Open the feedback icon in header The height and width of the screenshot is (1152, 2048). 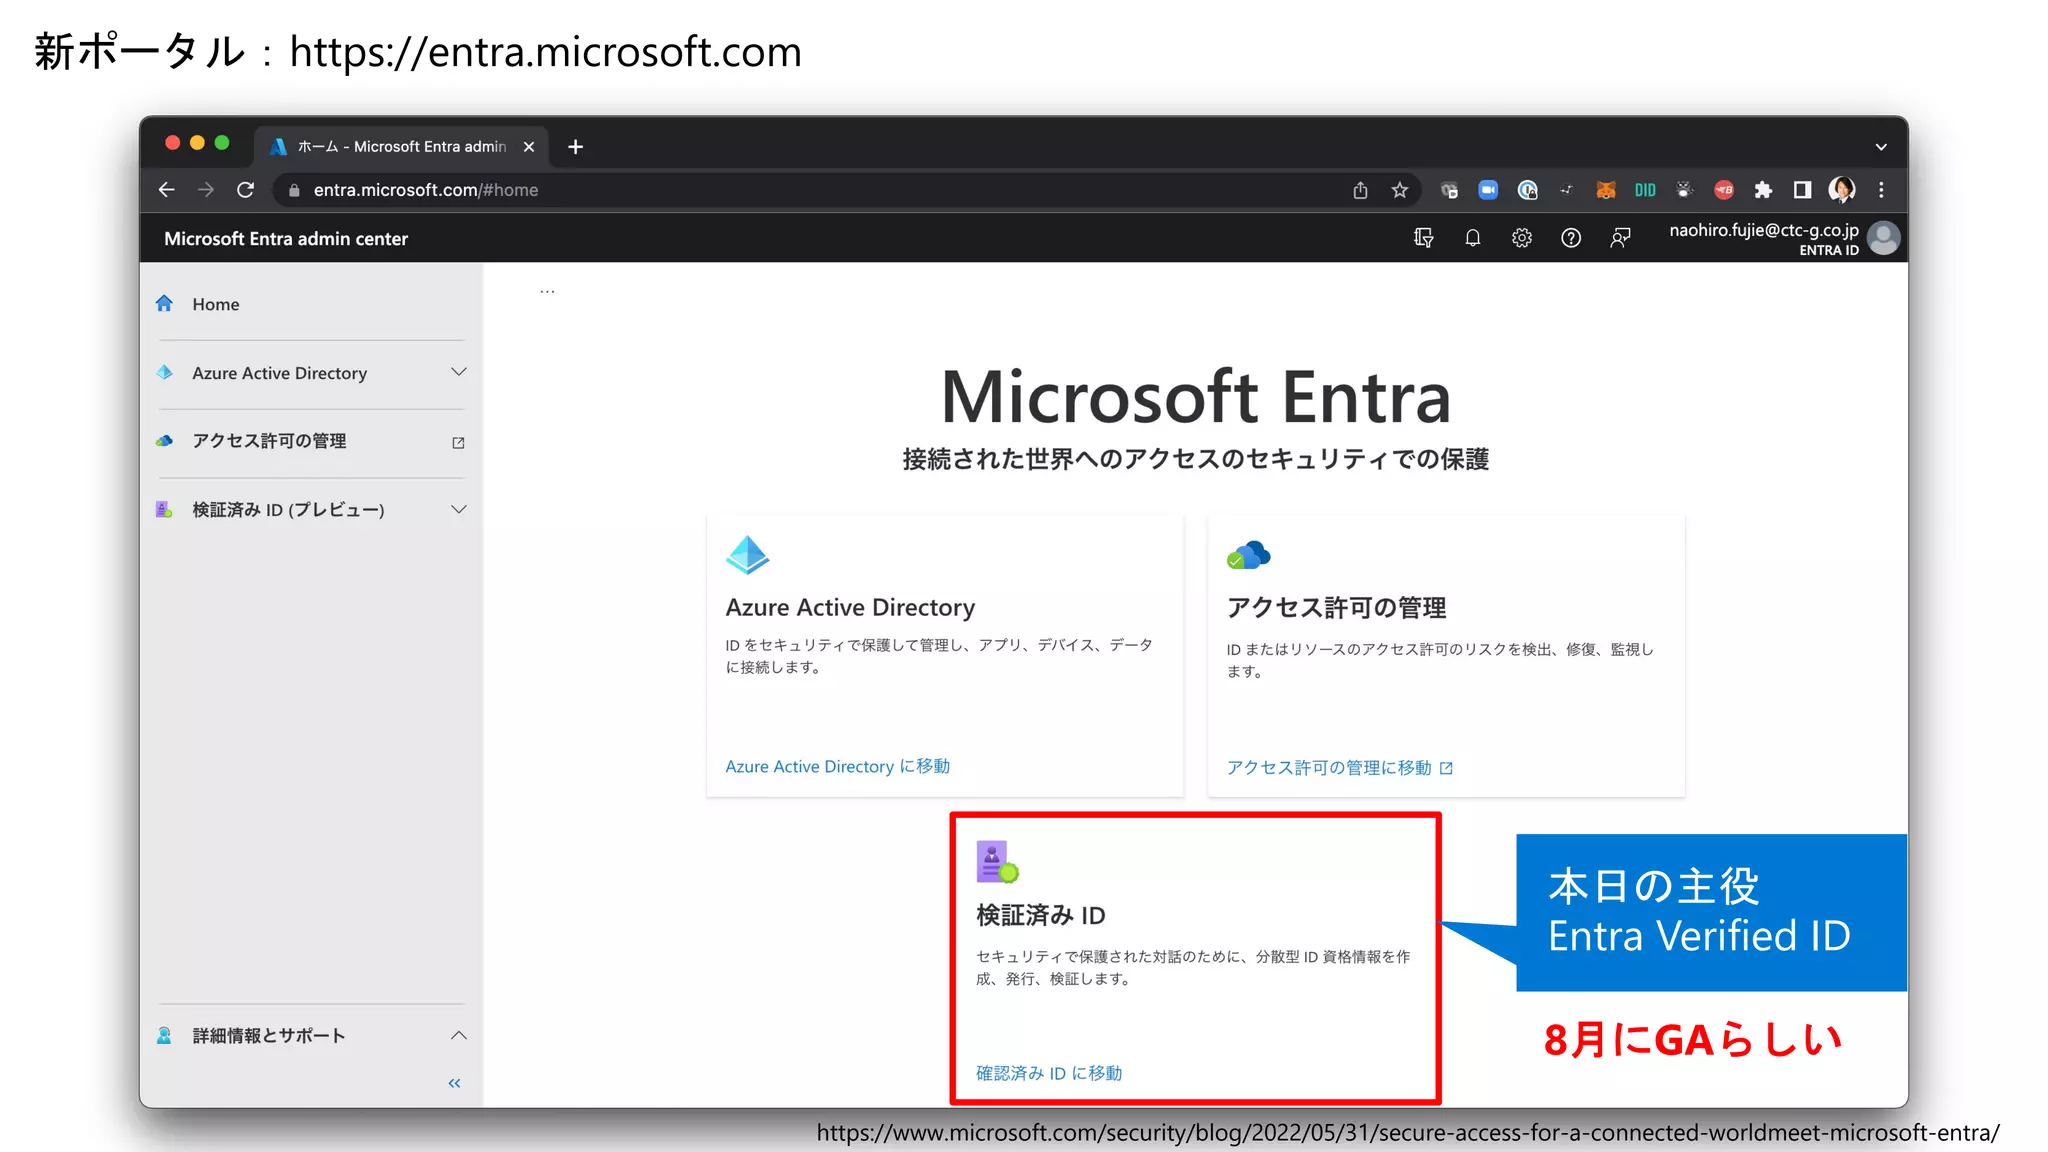pos(1620,238)
